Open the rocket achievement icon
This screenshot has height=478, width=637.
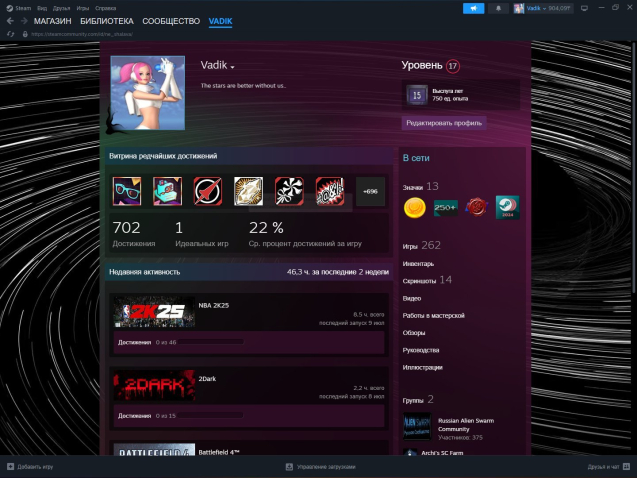(x=208, y=191)
